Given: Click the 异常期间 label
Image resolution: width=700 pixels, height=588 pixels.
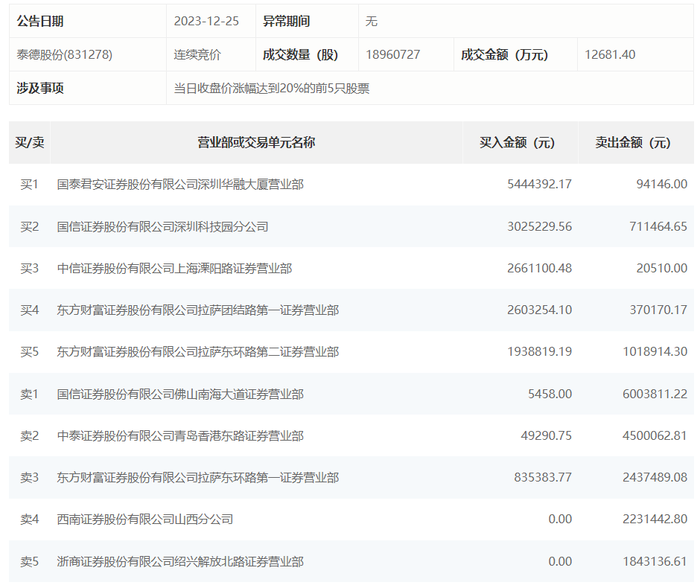Looking at the screenshot, I should click(286, 21).
